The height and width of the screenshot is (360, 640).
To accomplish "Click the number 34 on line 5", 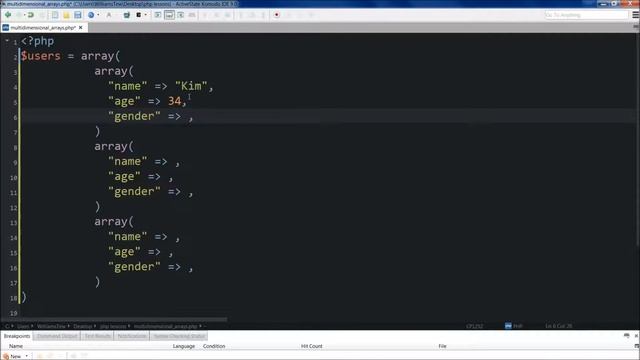I will point(174,101).
